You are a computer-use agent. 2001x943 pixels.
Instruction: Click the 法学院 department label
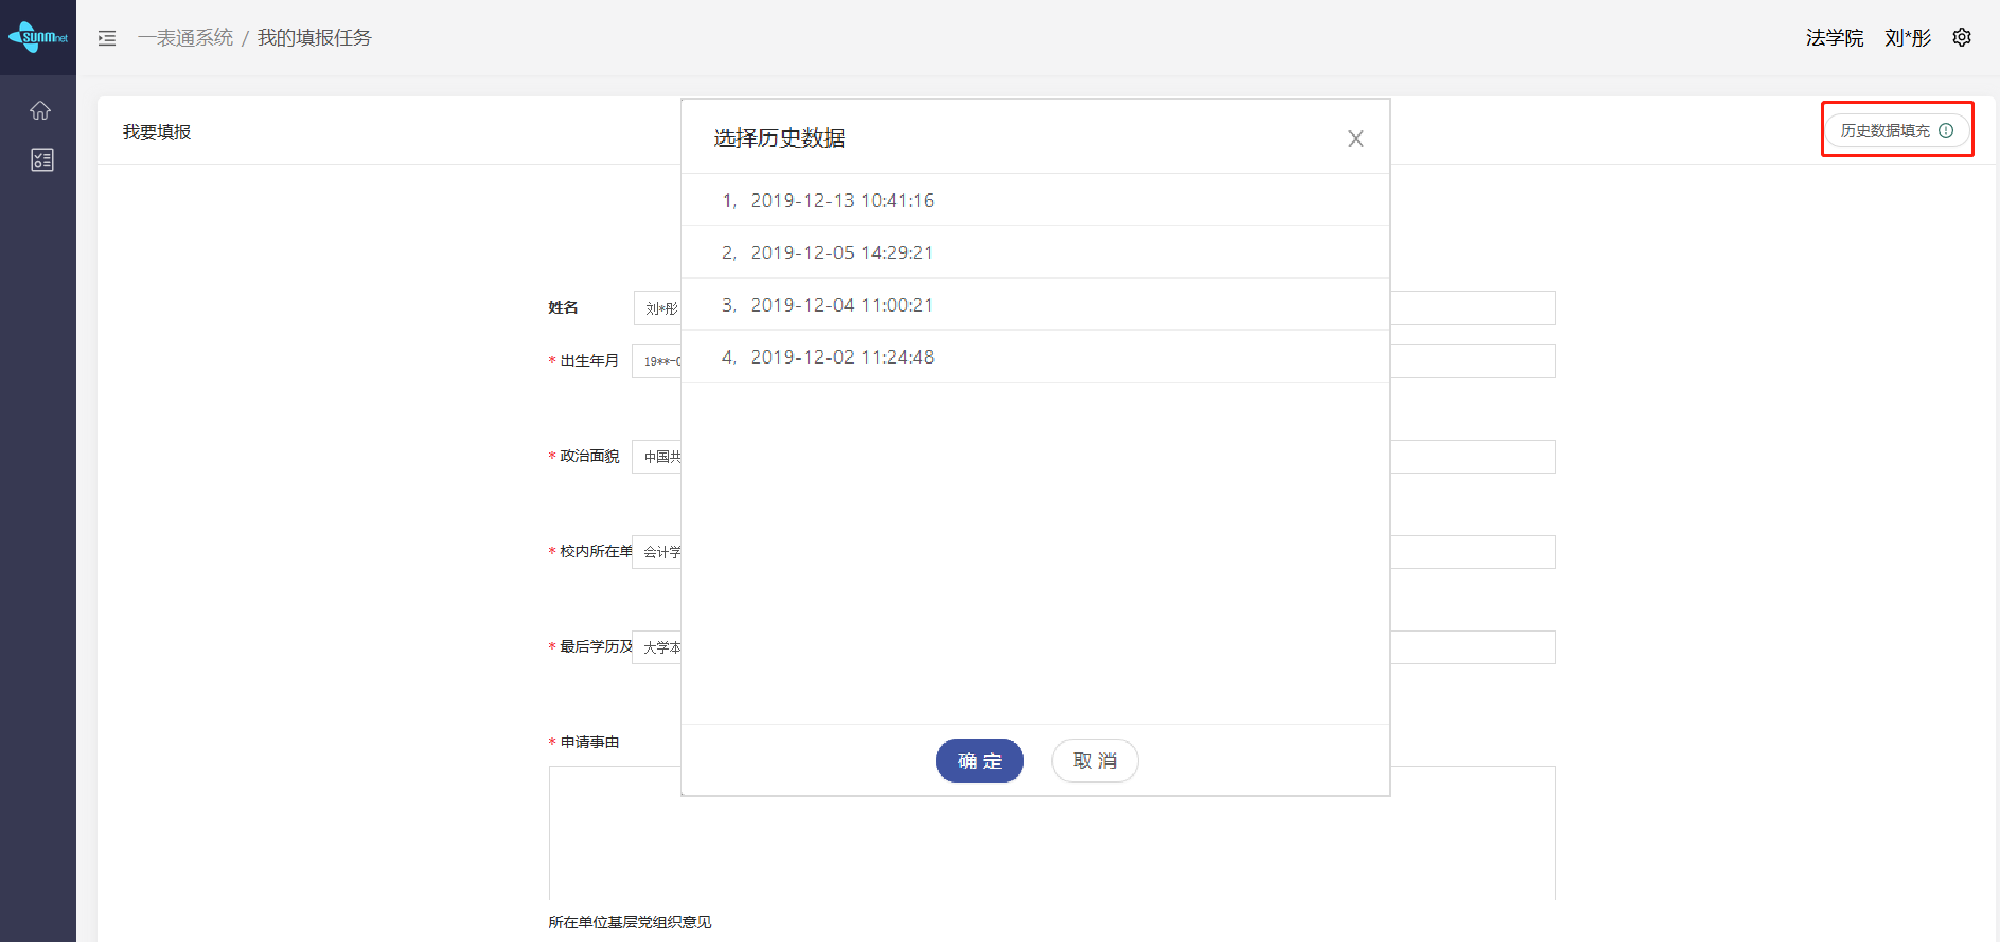(x=1834, y=38)
